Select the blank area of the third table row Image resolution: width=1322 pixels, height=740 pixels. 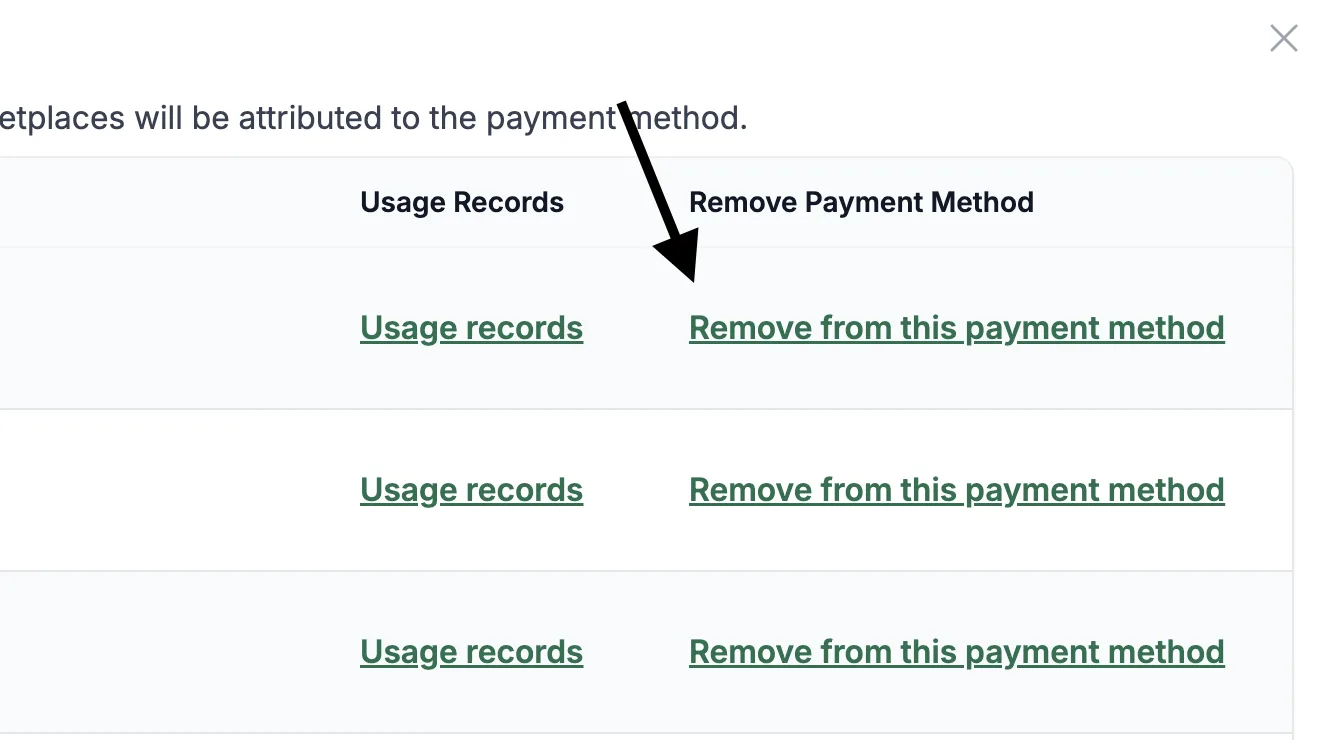click(x=170, y=652)
